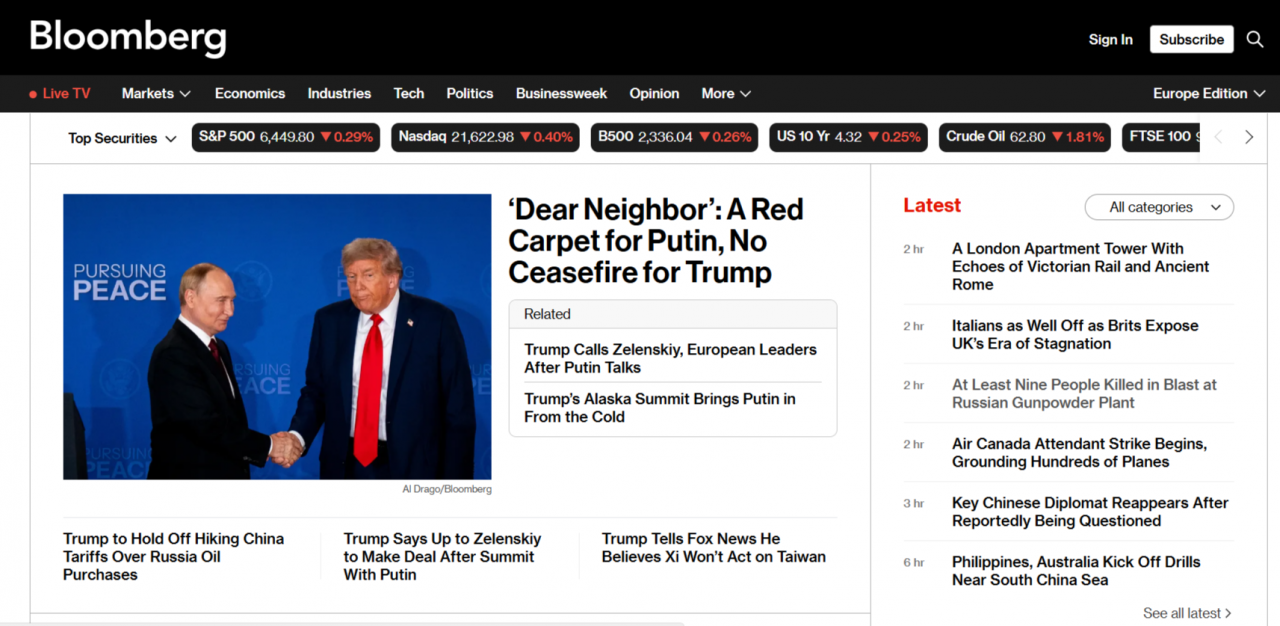The width and height of the screenshot is (1280, 626).
Task: Open 'Trump's Alaska Summit Brings Putin' related story
Action: (660, 407)
